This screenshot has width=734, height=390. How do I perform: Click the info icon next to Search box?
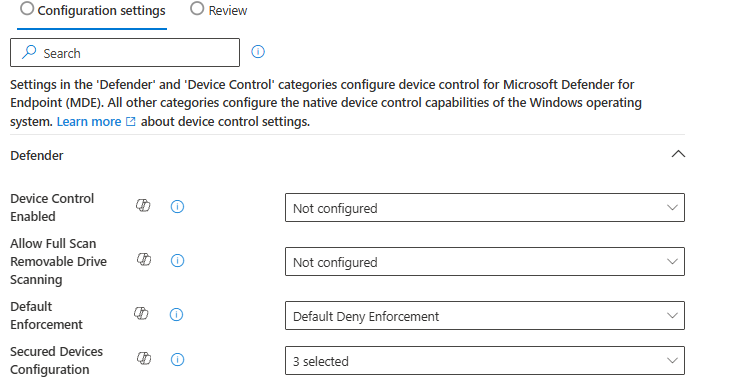(258, 52)
